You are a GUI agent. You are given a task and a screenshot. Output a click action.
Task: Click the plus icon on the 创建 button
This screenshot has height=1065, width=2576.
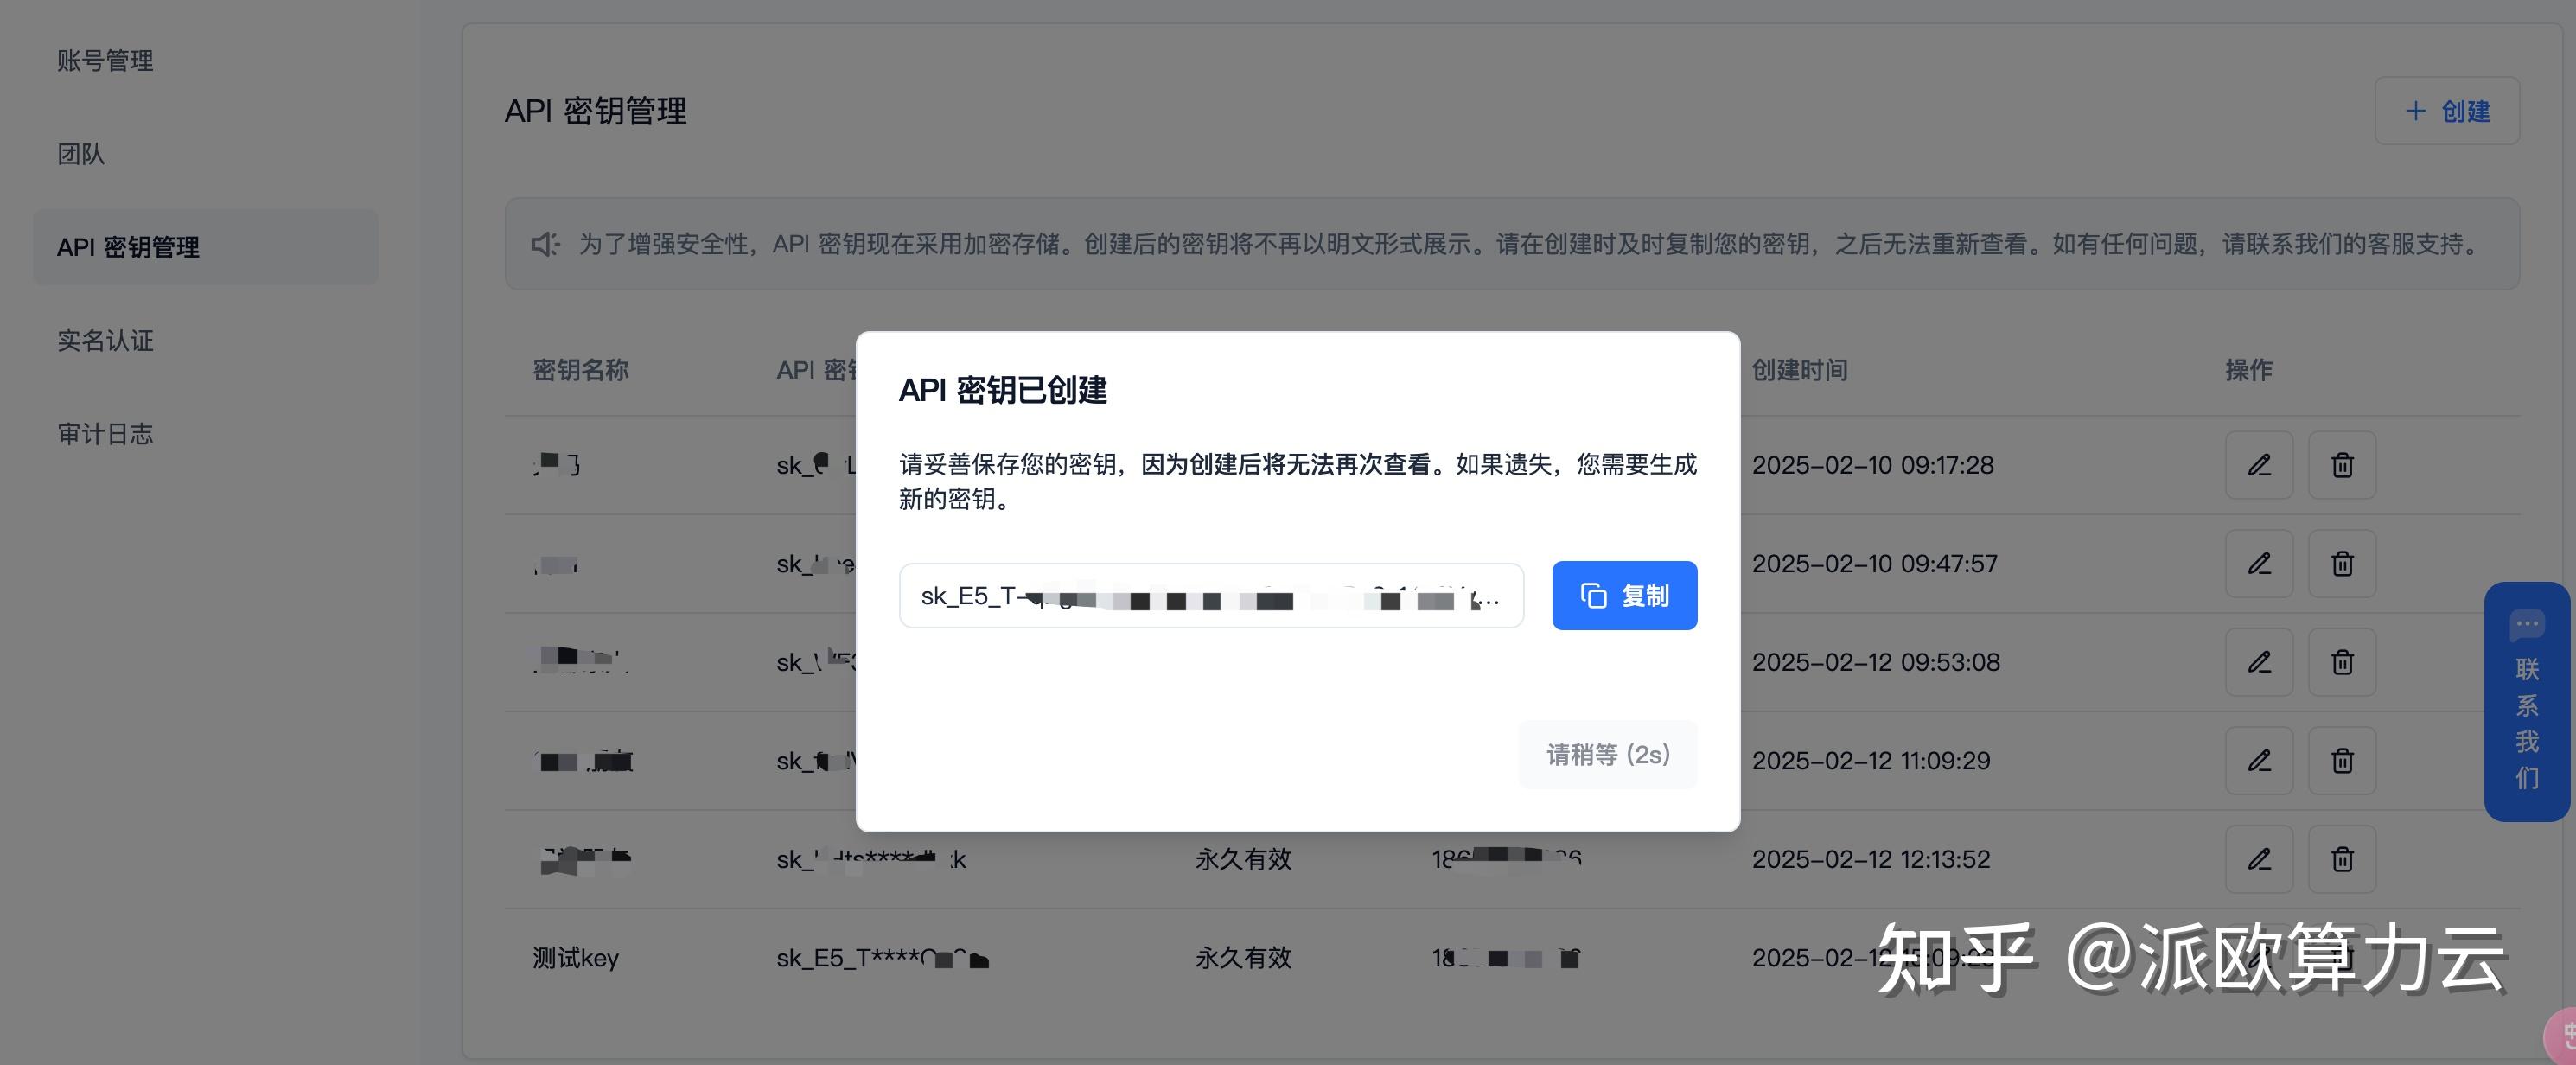pyautogui.click(x=2416, y=111)
